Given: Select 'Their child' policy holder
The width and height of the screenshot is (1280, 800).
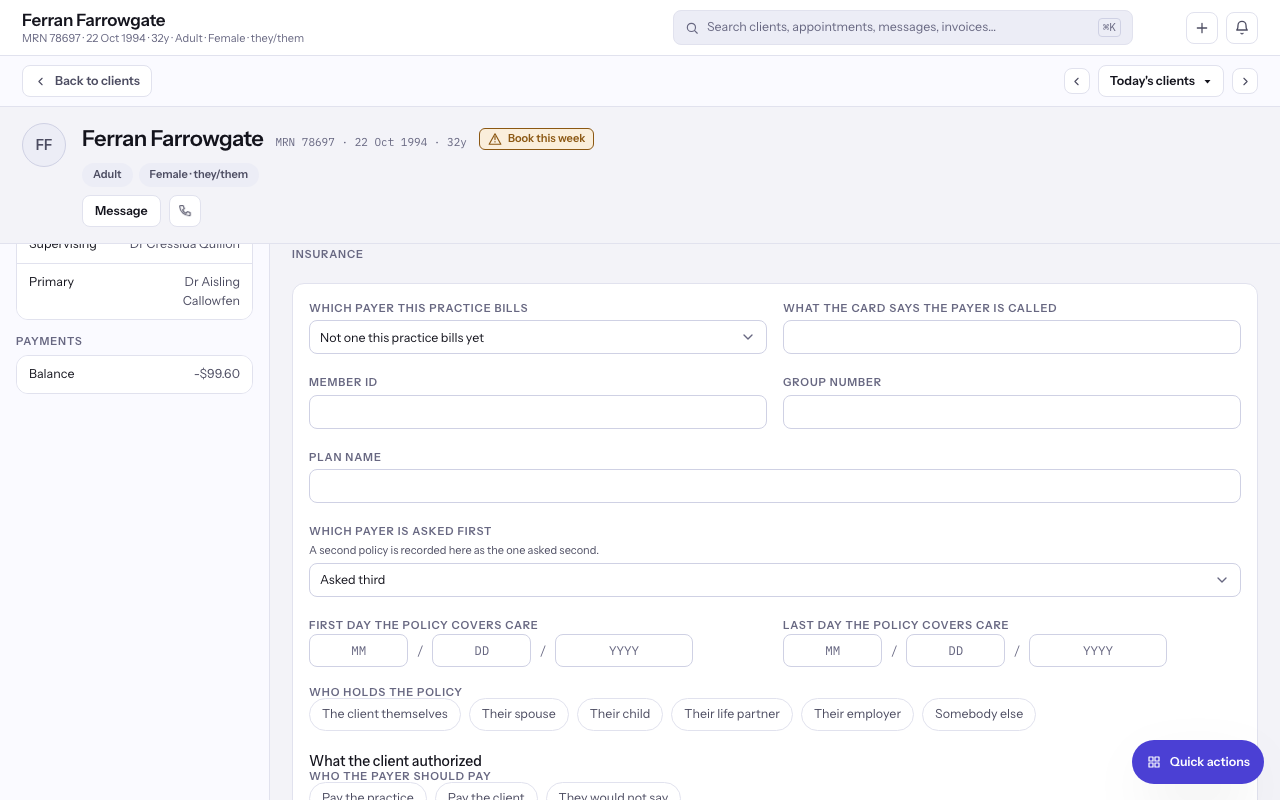Looking at the screenshot, I should pos(620,714).
